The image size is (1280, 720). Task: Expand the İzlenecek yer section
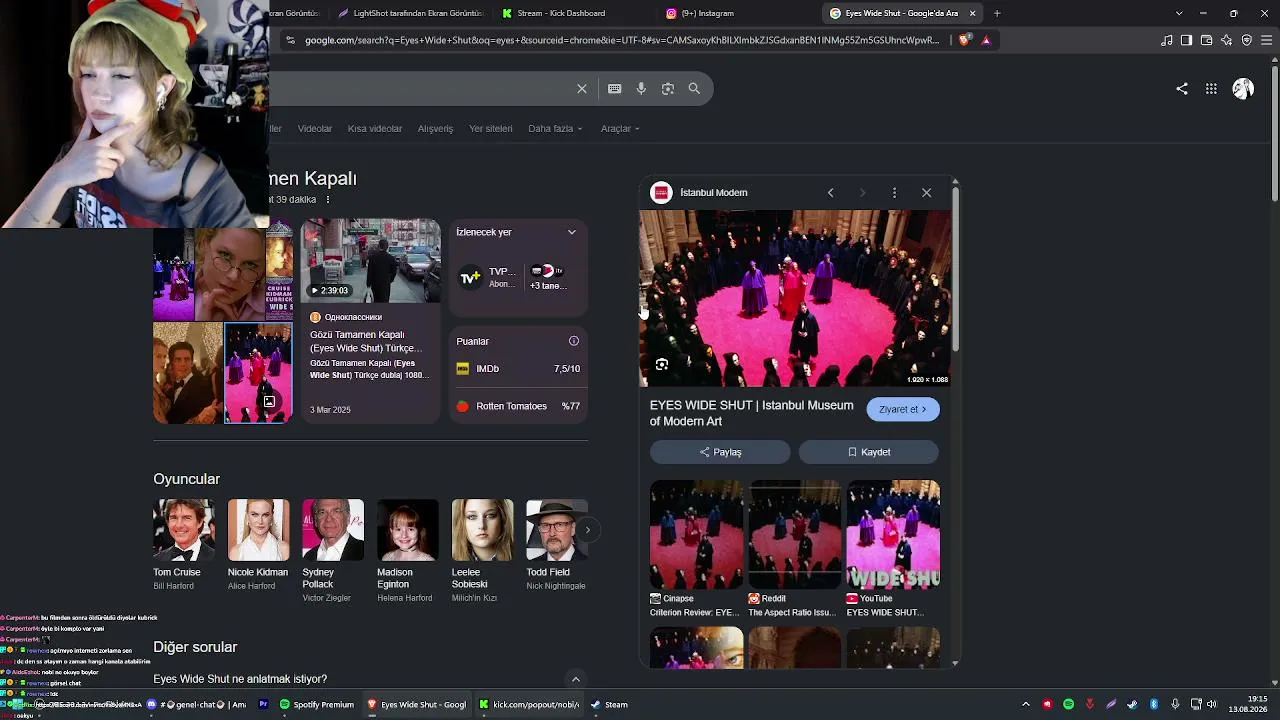[x=572, y=232]
